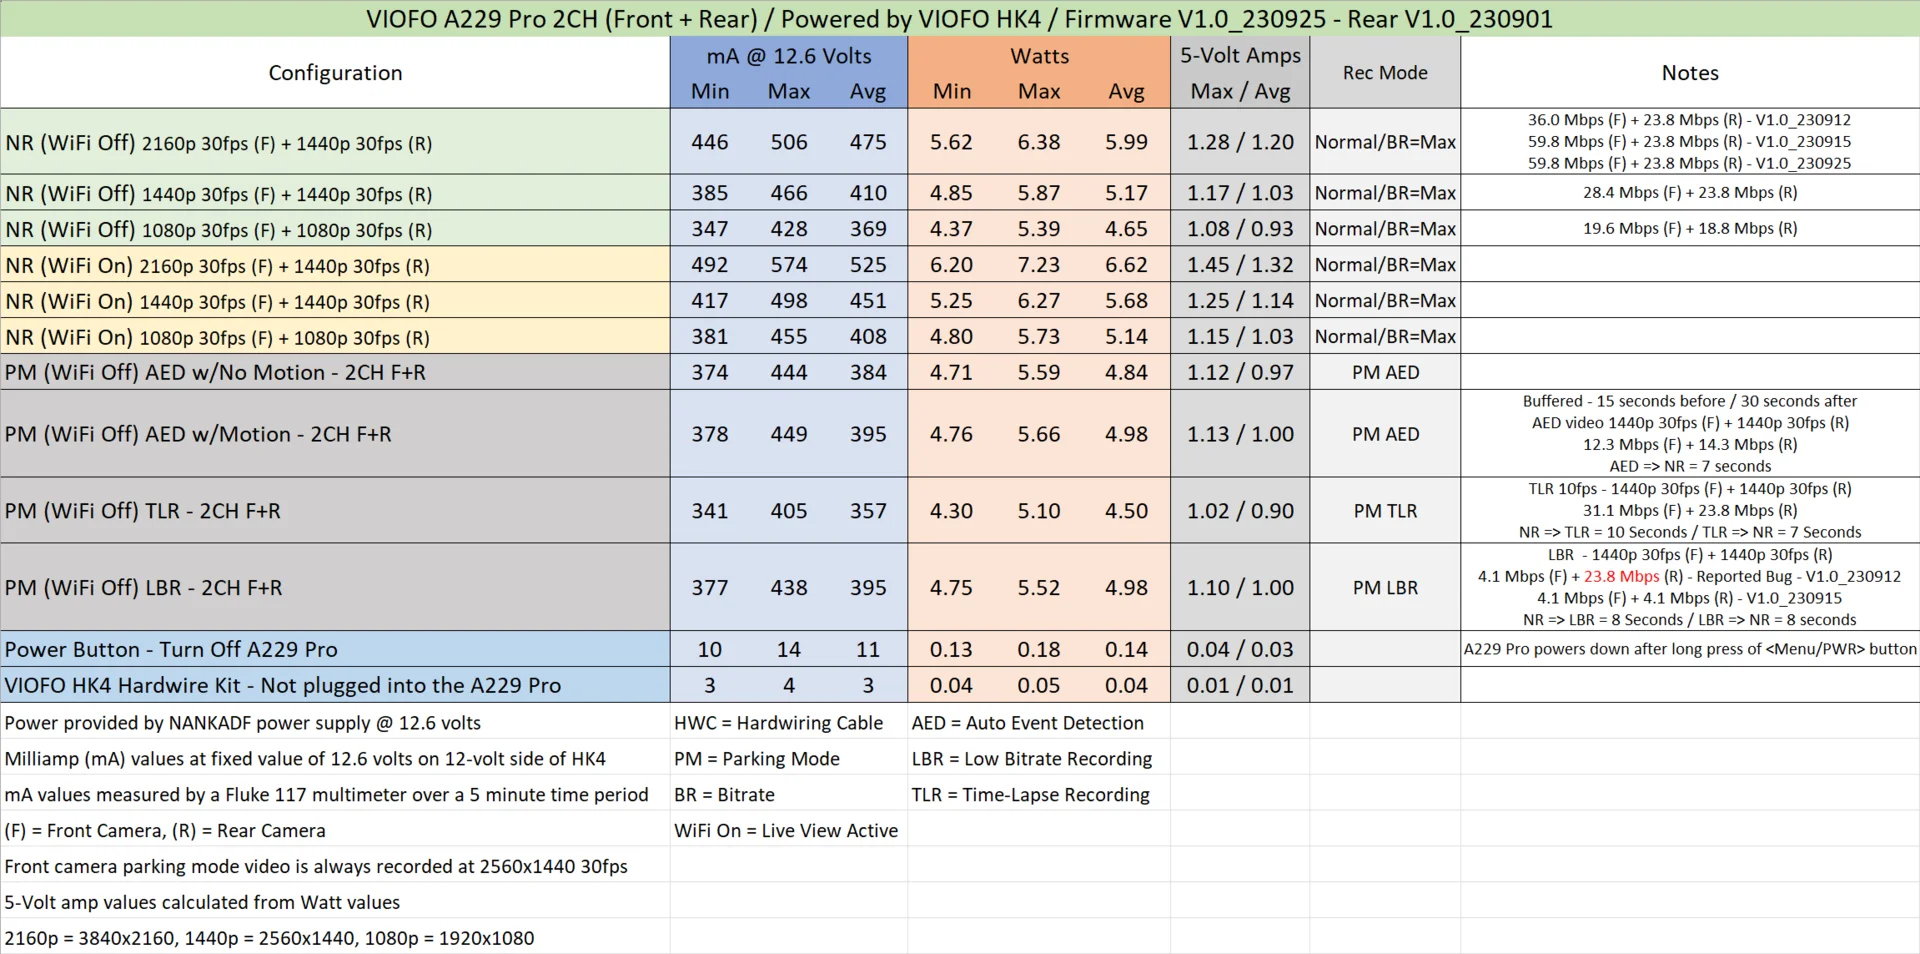The height and width of the screenshot is (954, 1920).
Task: Click the "Rec Mode" column header
Action: [x=1385, y=73]
